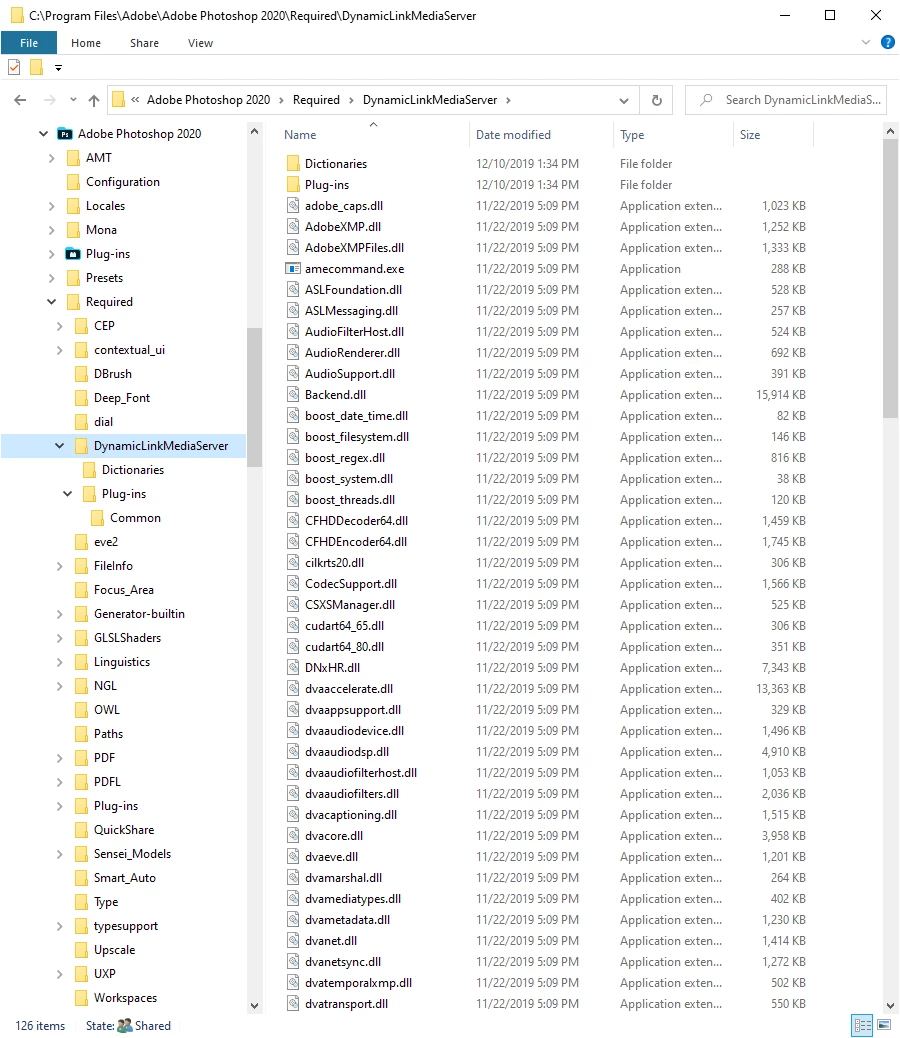The height and width of the screenshot is (1038, 900).
Task: Expand the AMT folder in tree
Action: tap(52, 158)
